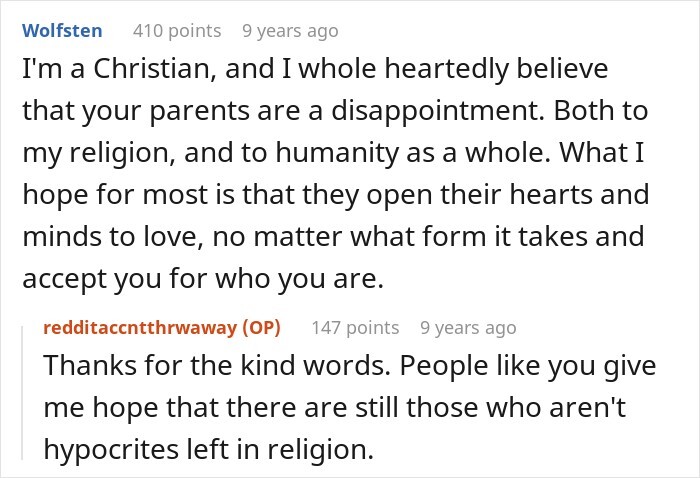This screenshot has width=700, height=478.
Task: Open the redditaccntthrwaway username link
Action: (140, 328)
